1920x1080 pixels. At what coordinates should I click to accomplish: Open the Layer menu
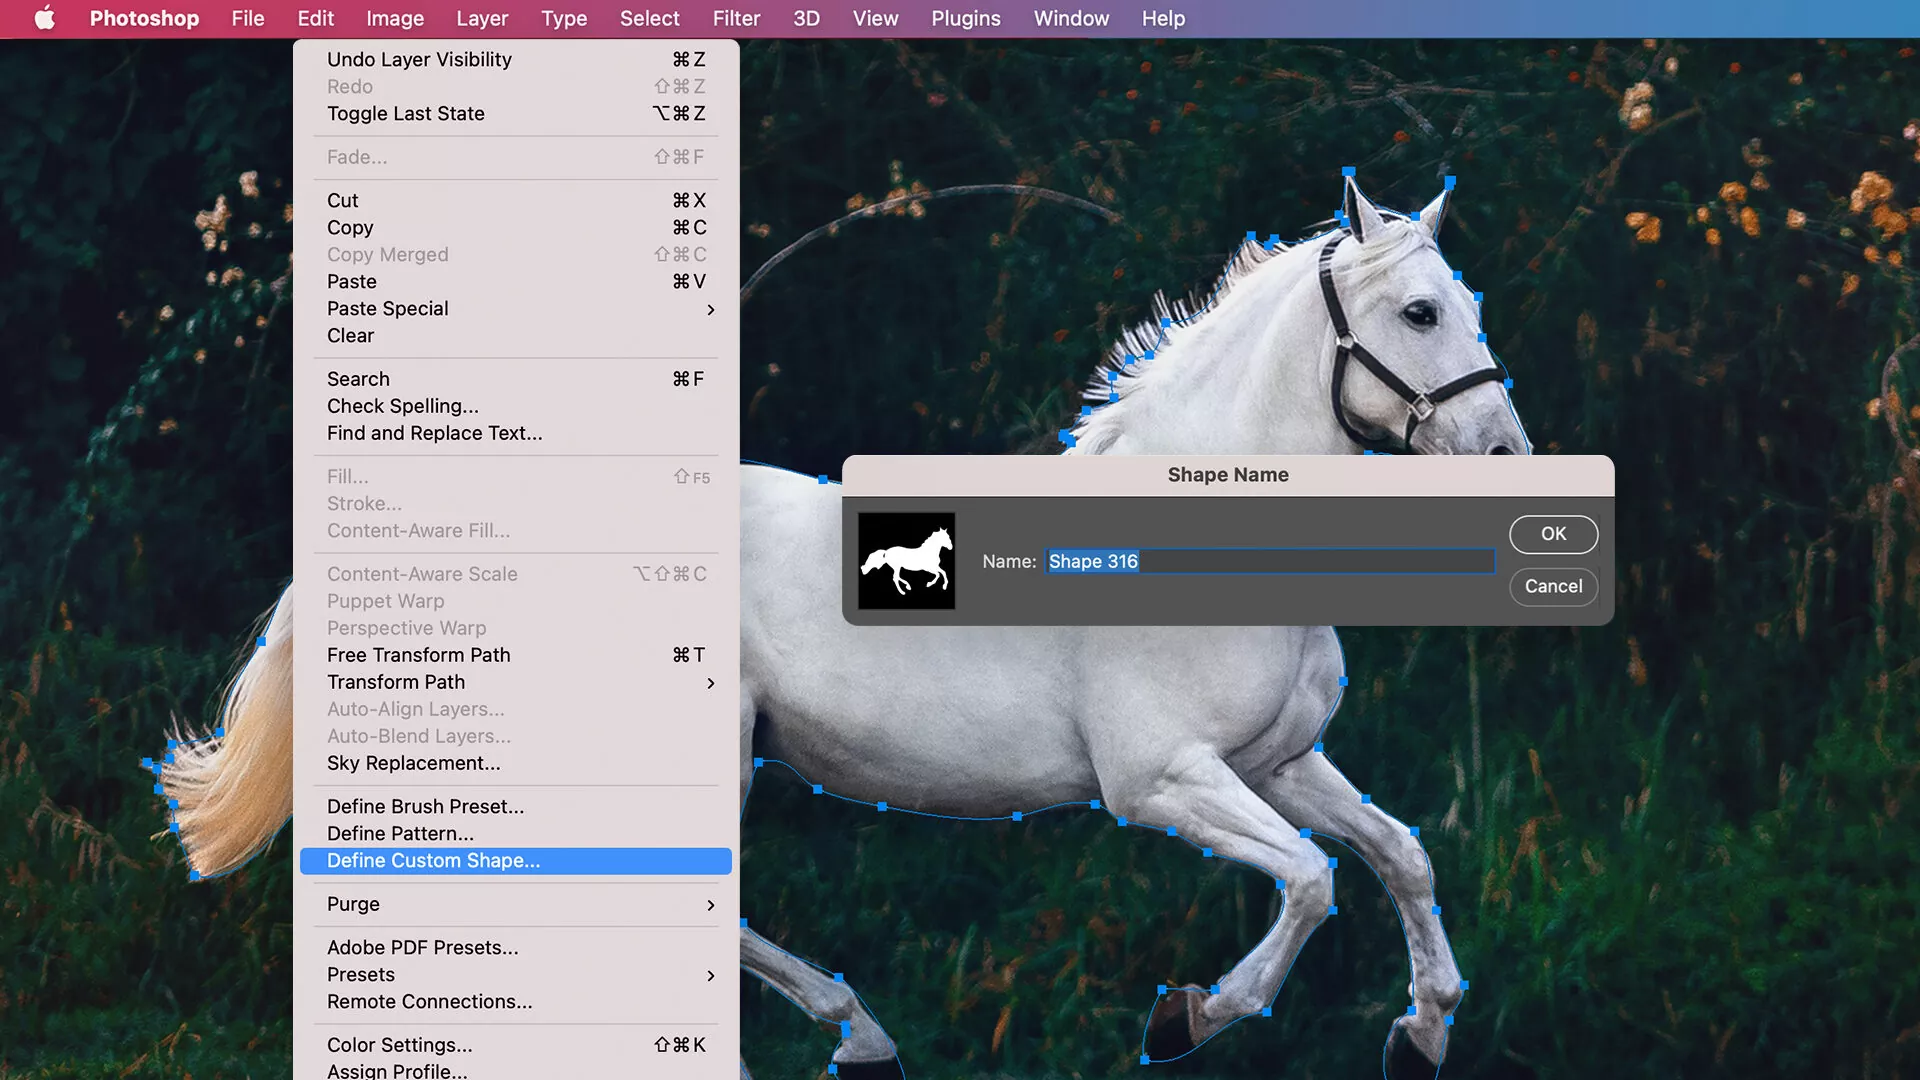point(482,18)
